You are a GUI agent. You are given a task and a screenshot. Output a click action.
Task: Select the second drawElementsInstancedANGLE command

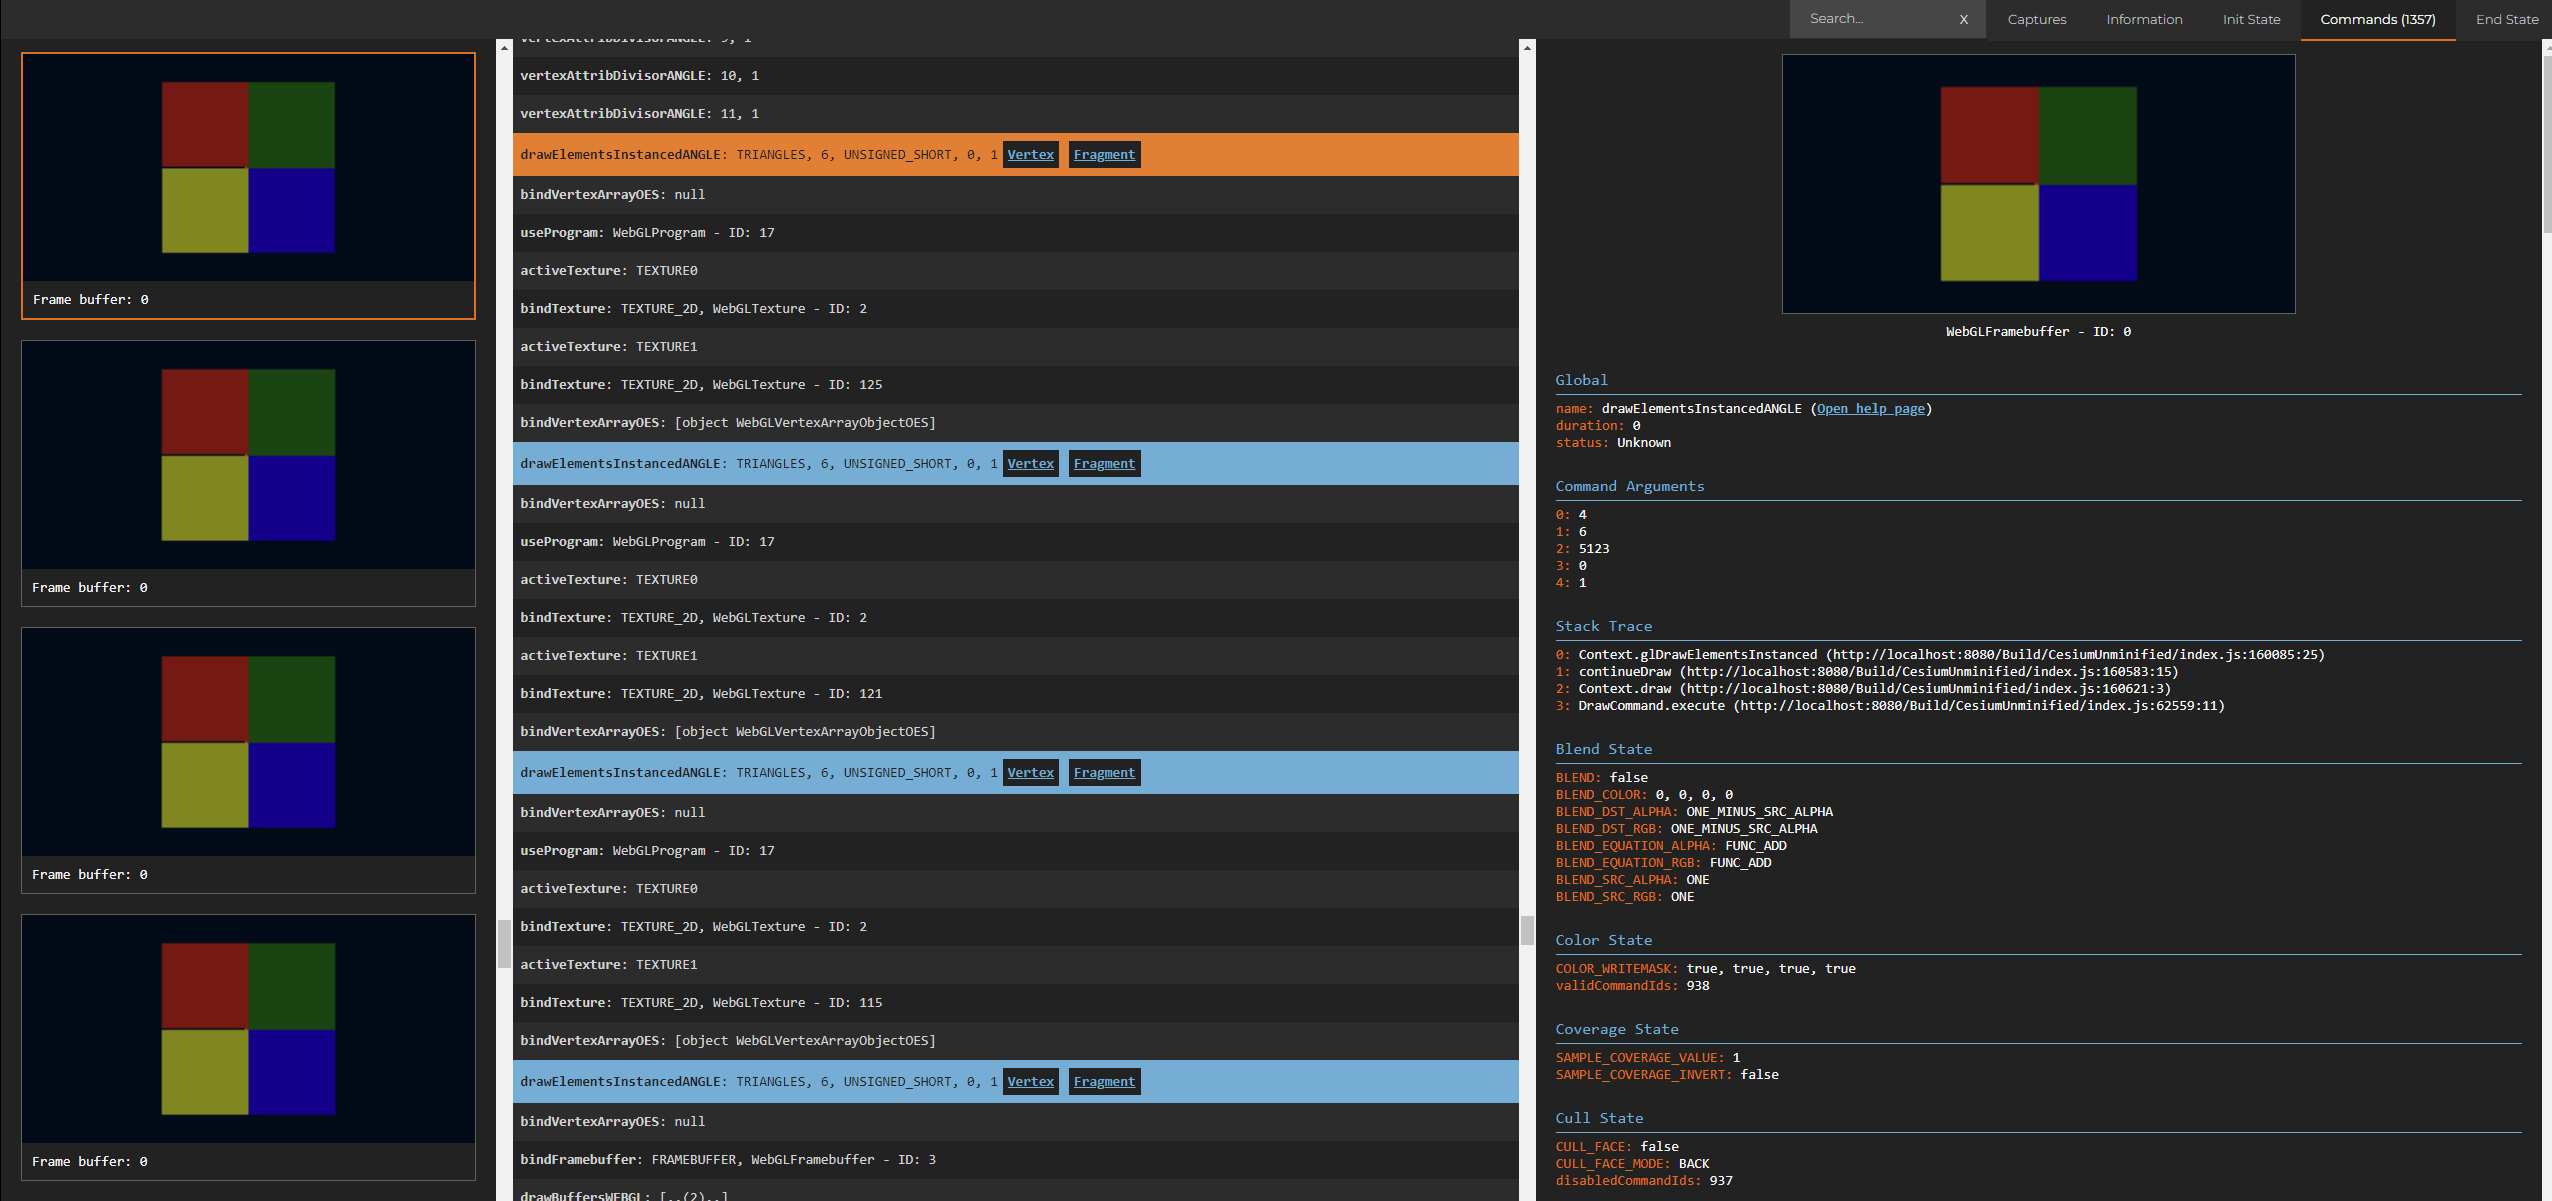(x=750, y=463)
